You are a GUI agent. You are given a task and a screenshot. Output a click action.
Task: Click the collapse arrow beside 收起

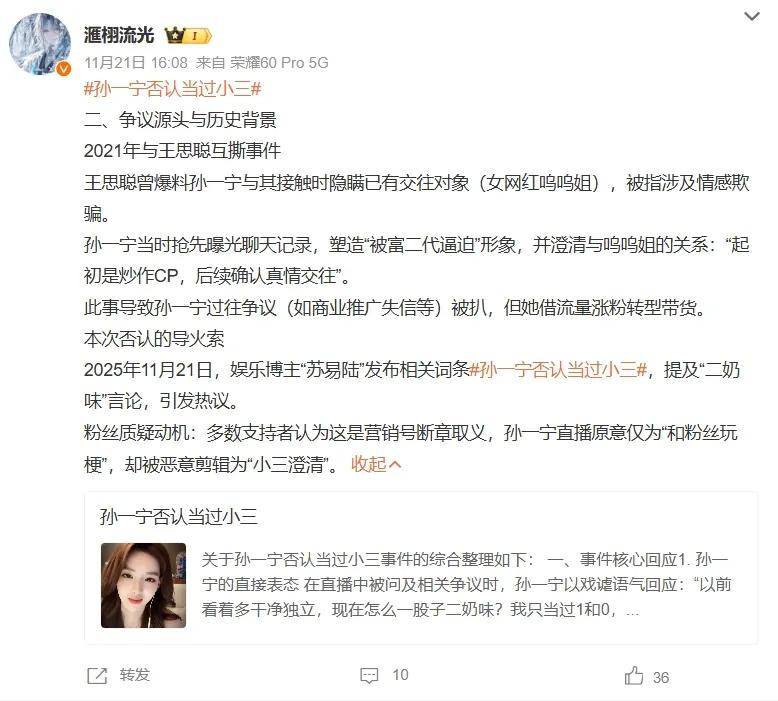(x=395, y=465)
